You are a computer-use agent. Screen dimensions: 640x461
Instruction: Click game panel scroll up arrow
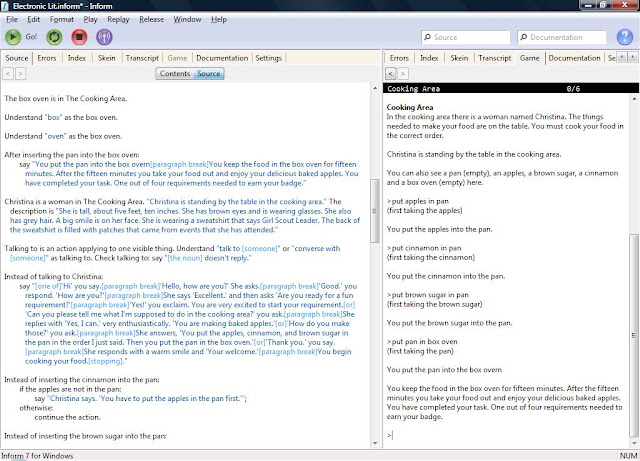(x=634, y=98)
